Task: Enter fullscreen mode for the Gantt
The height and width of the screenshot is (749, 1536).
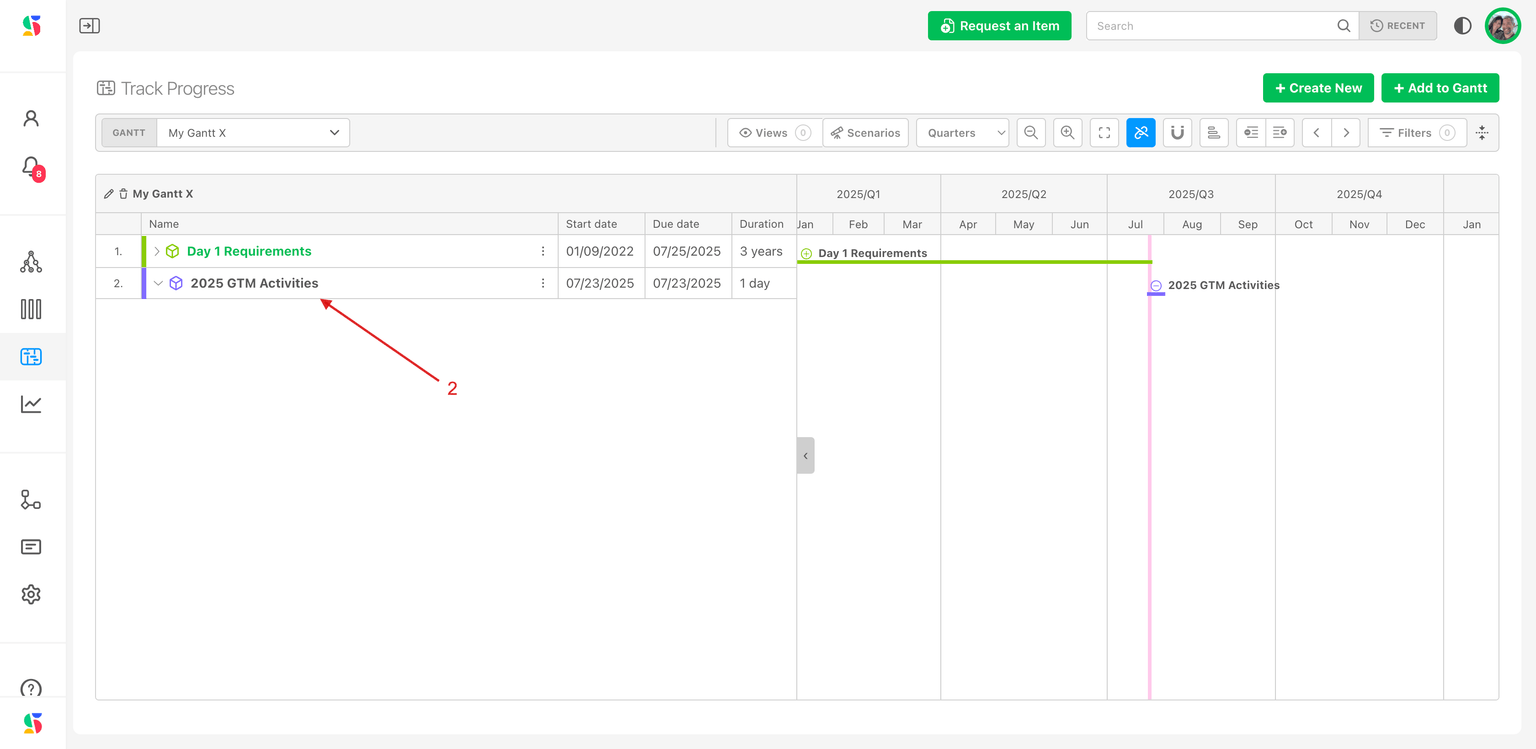Action: [x=1104, y=133]
